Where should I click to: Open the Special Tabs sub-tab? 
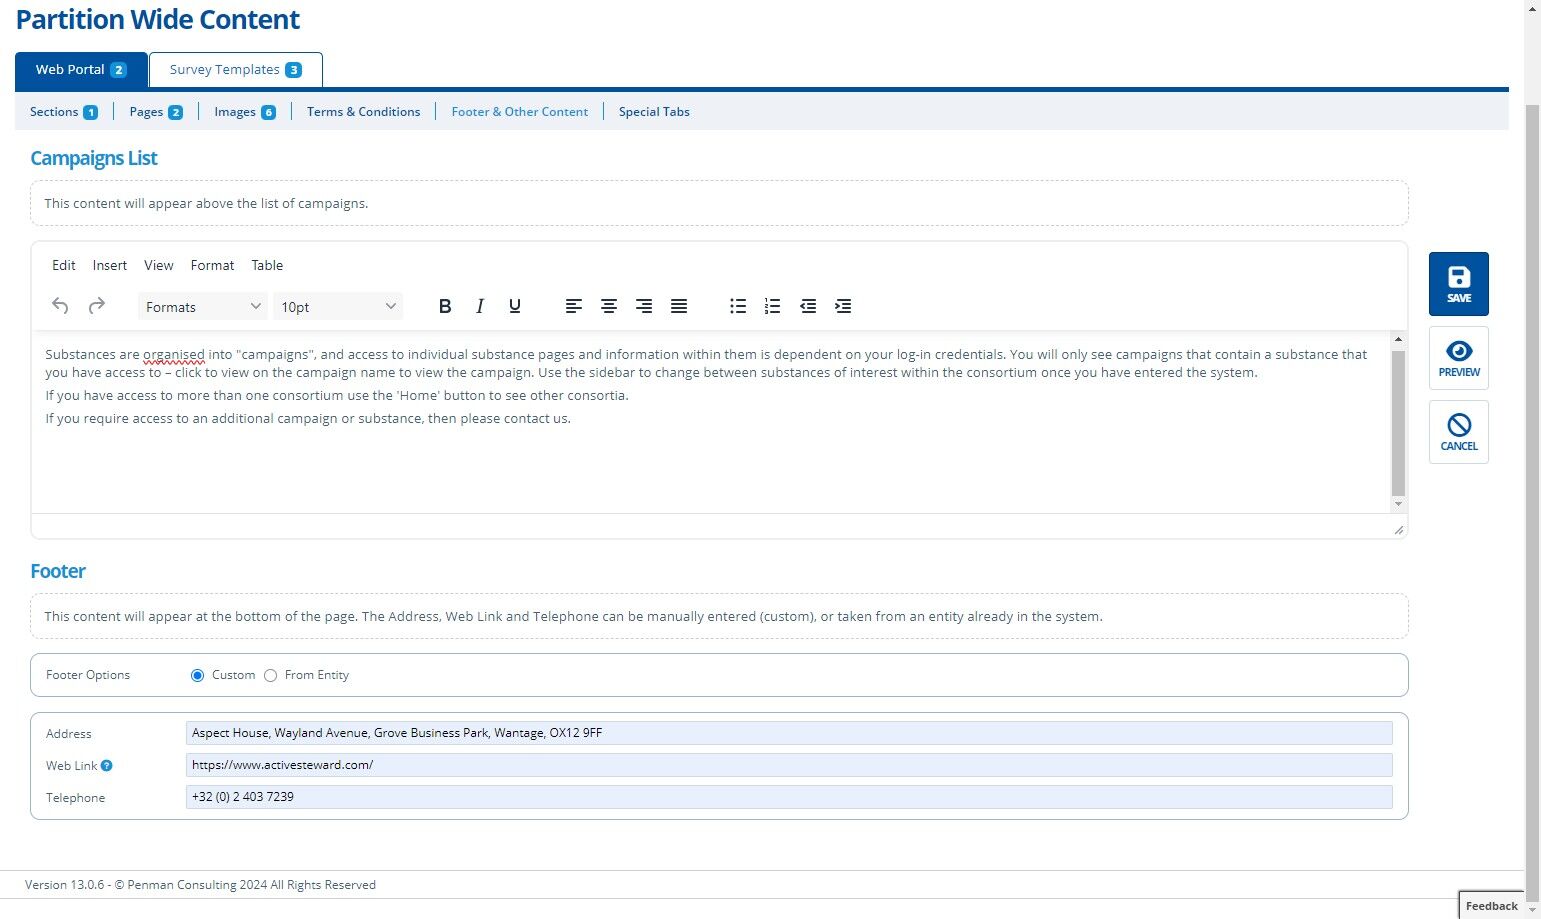[654, 112]
